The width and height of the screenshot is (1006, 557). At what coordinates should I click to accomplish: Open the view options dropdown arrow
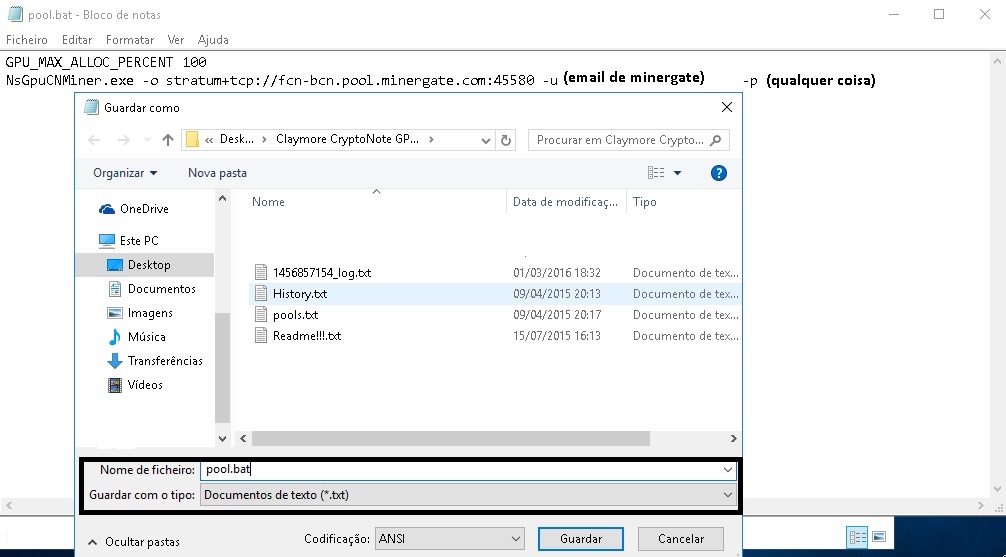[x=678, y=173]
